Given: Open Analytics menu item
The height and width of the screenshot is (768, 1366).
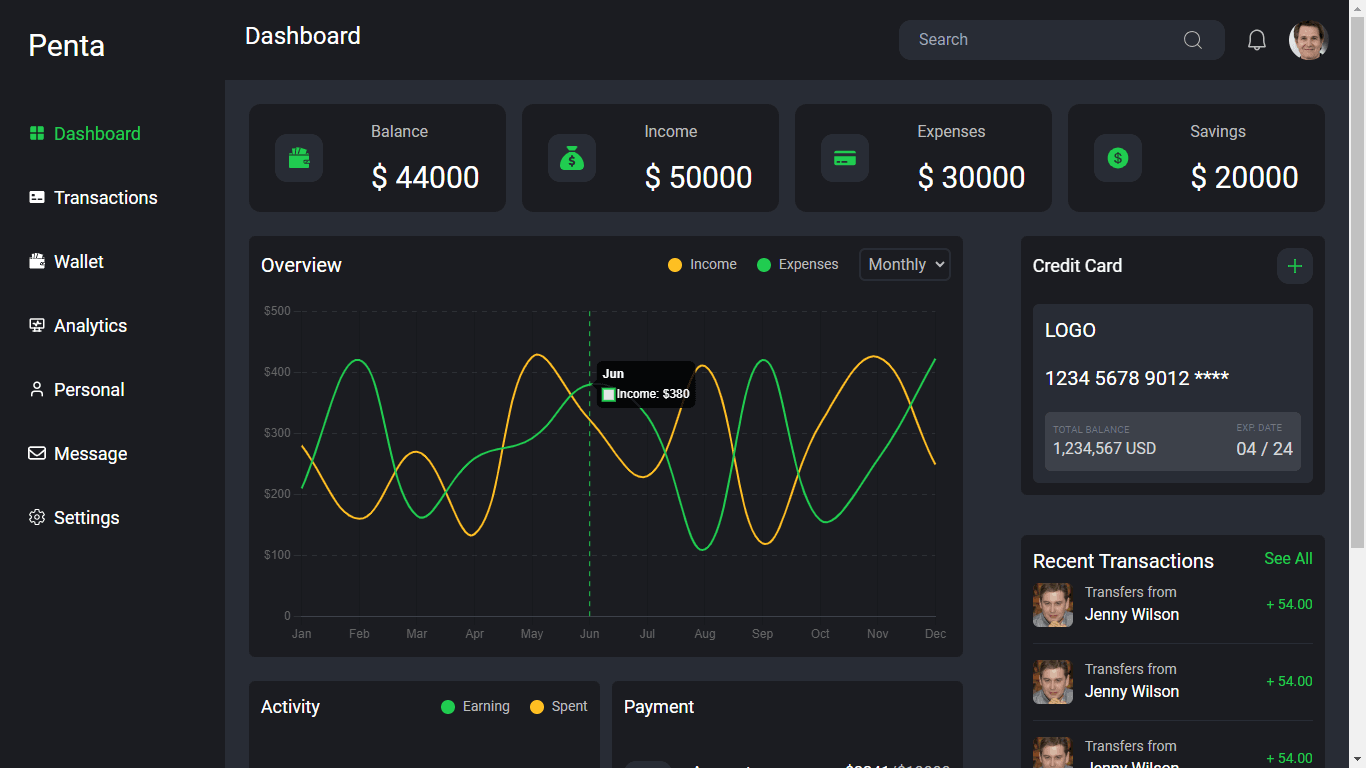Looking at the screenshot, I should [x=90, y=325].
